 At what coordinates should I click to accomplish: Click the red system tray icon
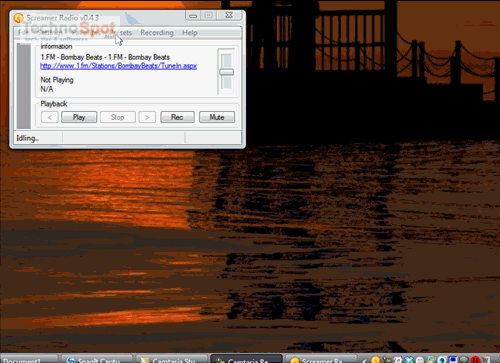475,360
